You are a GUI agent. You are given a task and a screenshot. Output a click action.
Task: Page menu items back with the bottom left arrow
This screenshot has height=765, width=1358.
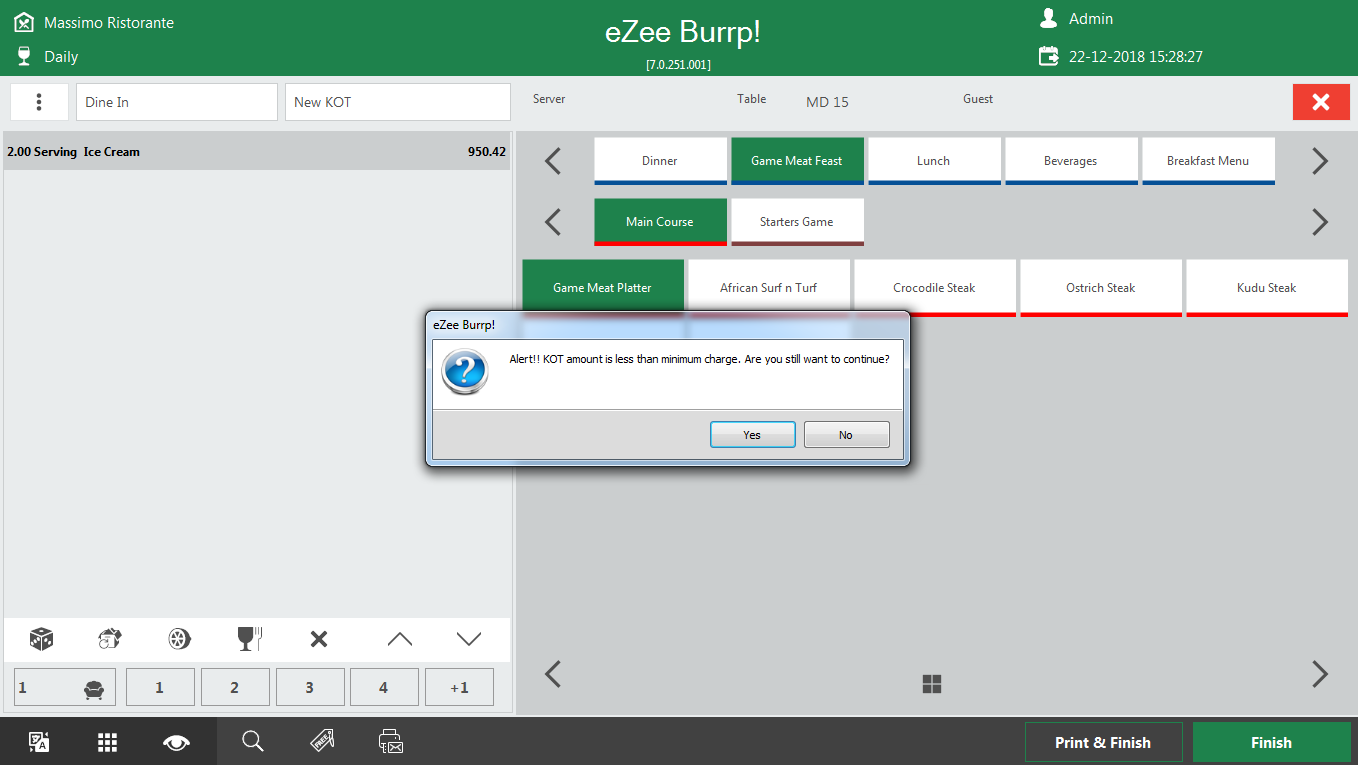click(x=553, y=674)
